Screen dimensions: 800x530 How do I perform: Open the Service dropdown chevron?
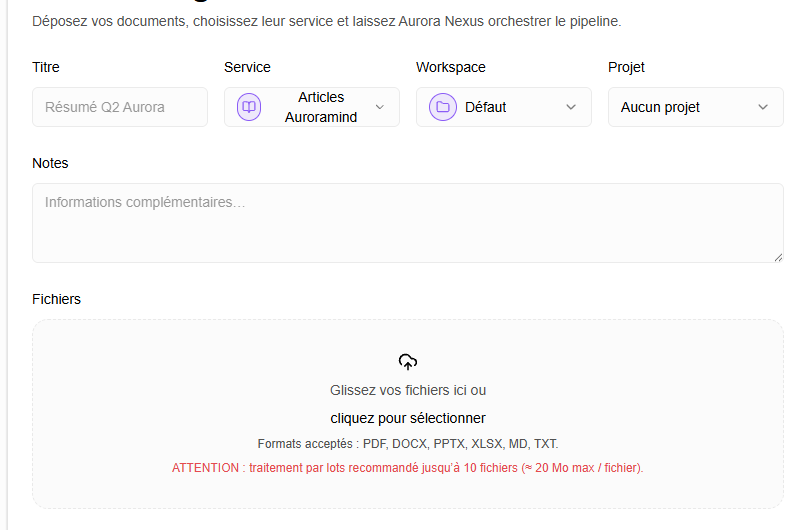point(380,107)
